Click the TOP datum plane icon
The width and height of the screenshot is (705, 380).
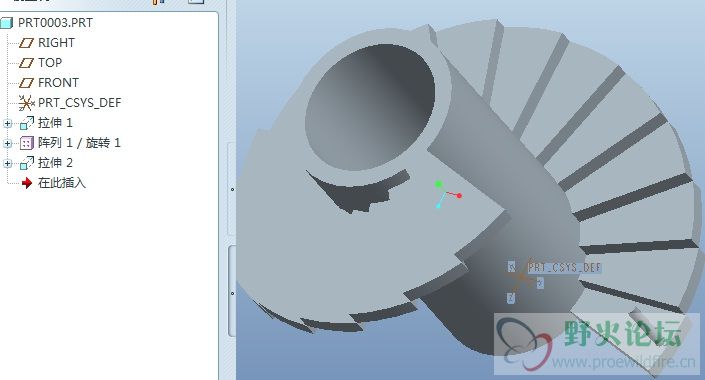click(x=26, y=63)
